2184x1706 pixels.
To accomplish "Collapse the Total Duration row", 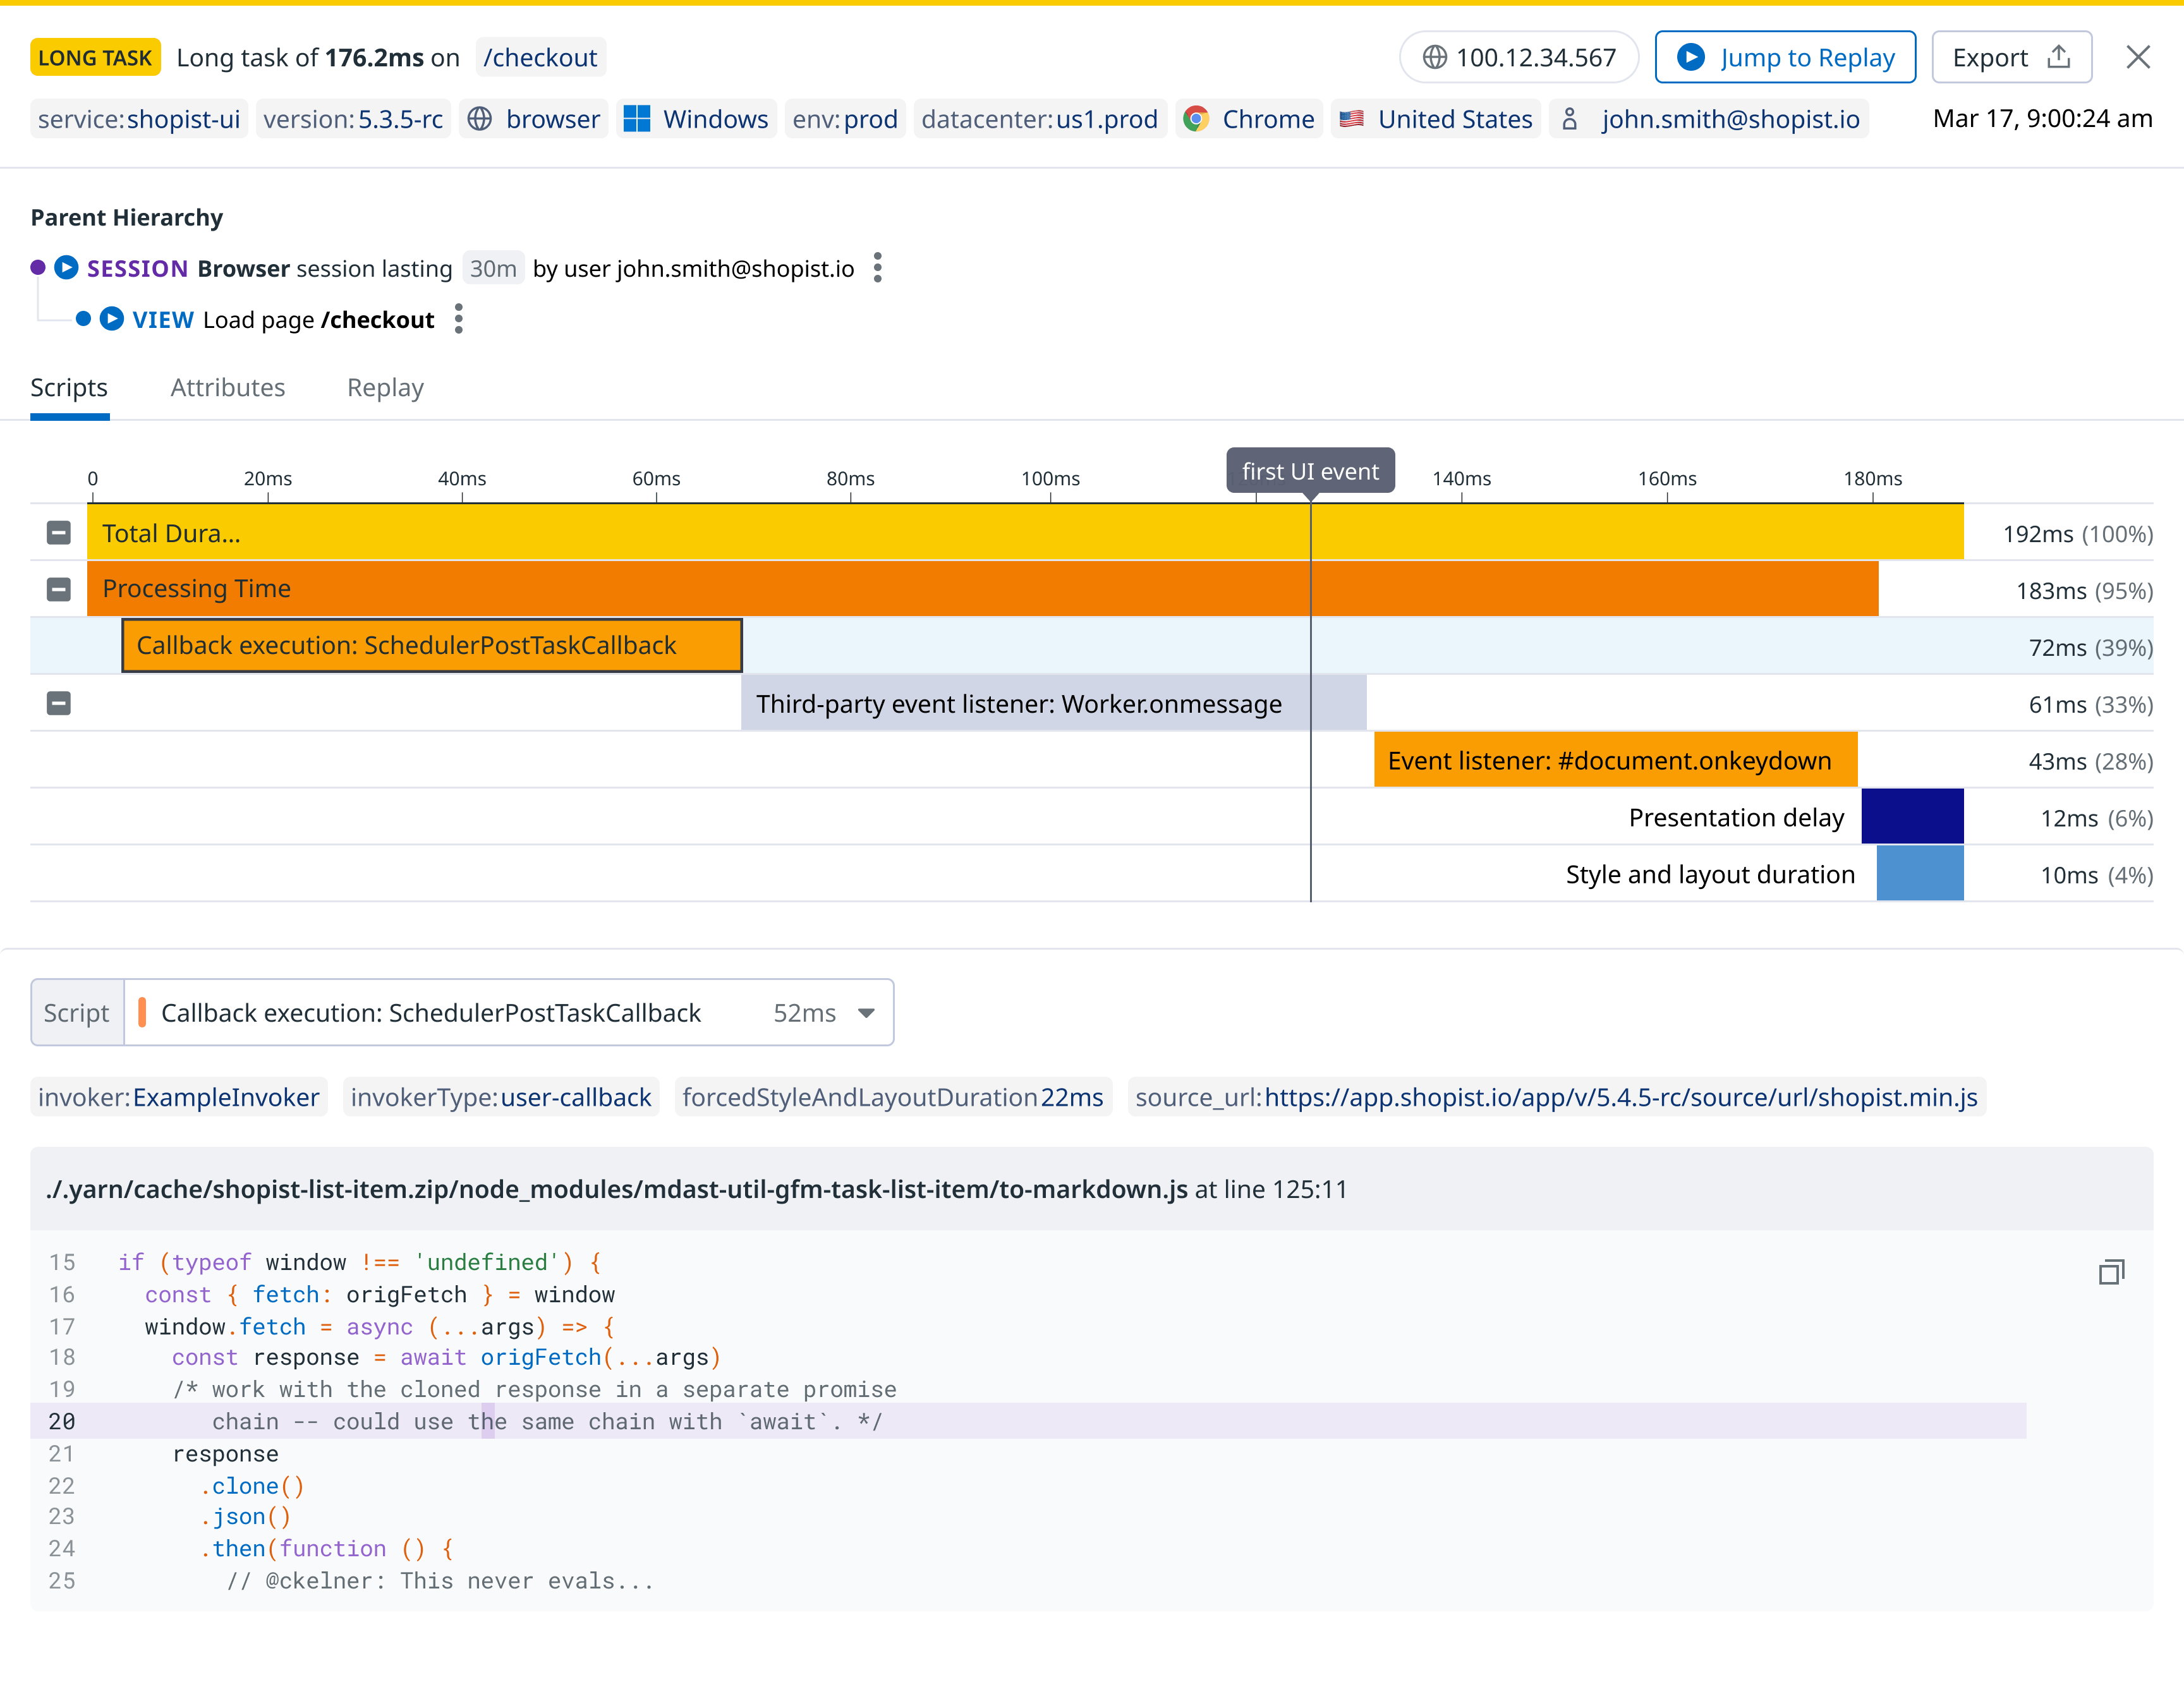I will point(58,532).
